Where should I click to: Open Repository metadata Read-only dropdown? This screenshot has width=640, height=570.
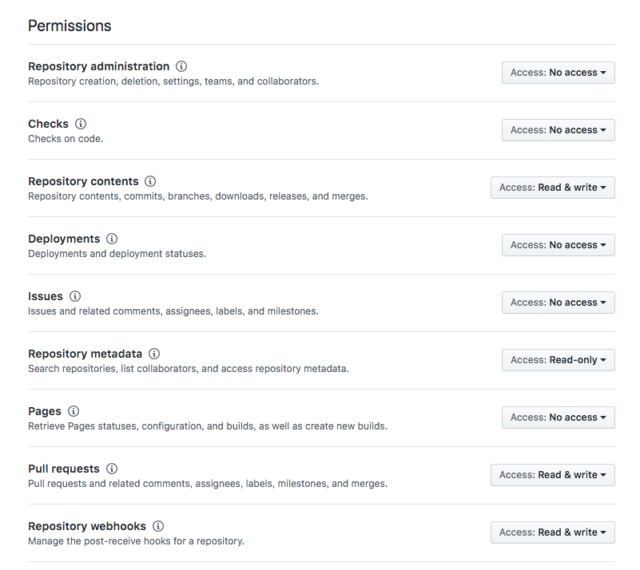click(558, 360)
